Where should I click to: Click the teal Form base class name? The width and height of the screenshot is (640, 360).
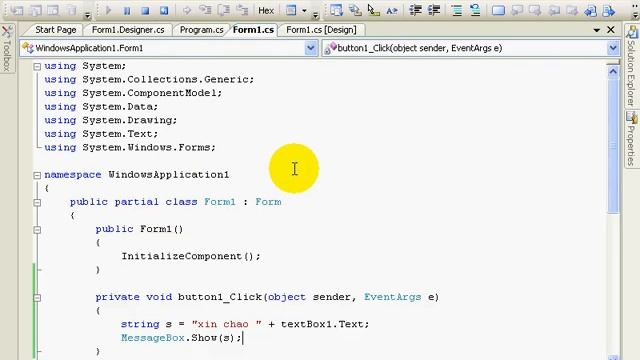[268, 202]
